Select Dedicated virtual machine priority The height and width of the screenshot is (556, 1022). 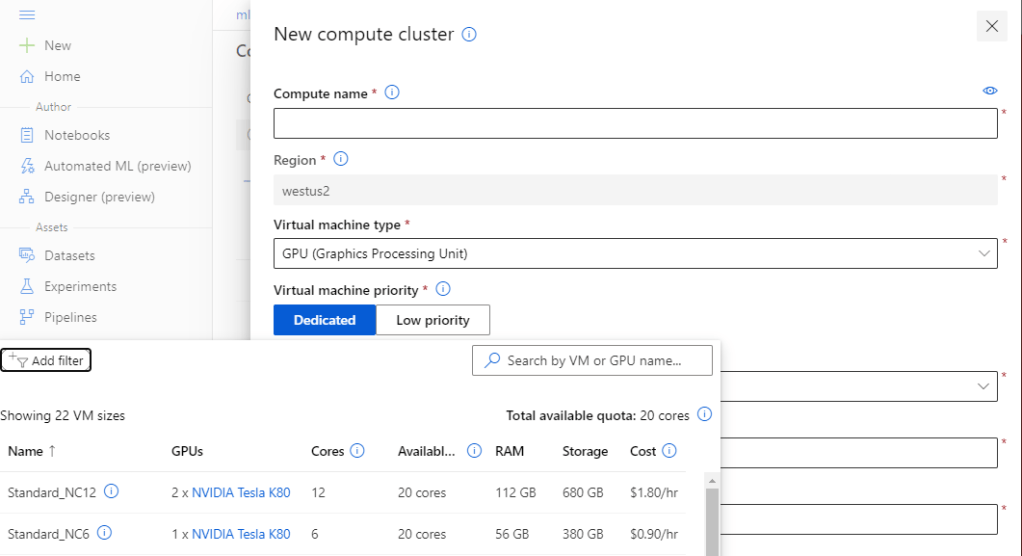click(324, 320)
